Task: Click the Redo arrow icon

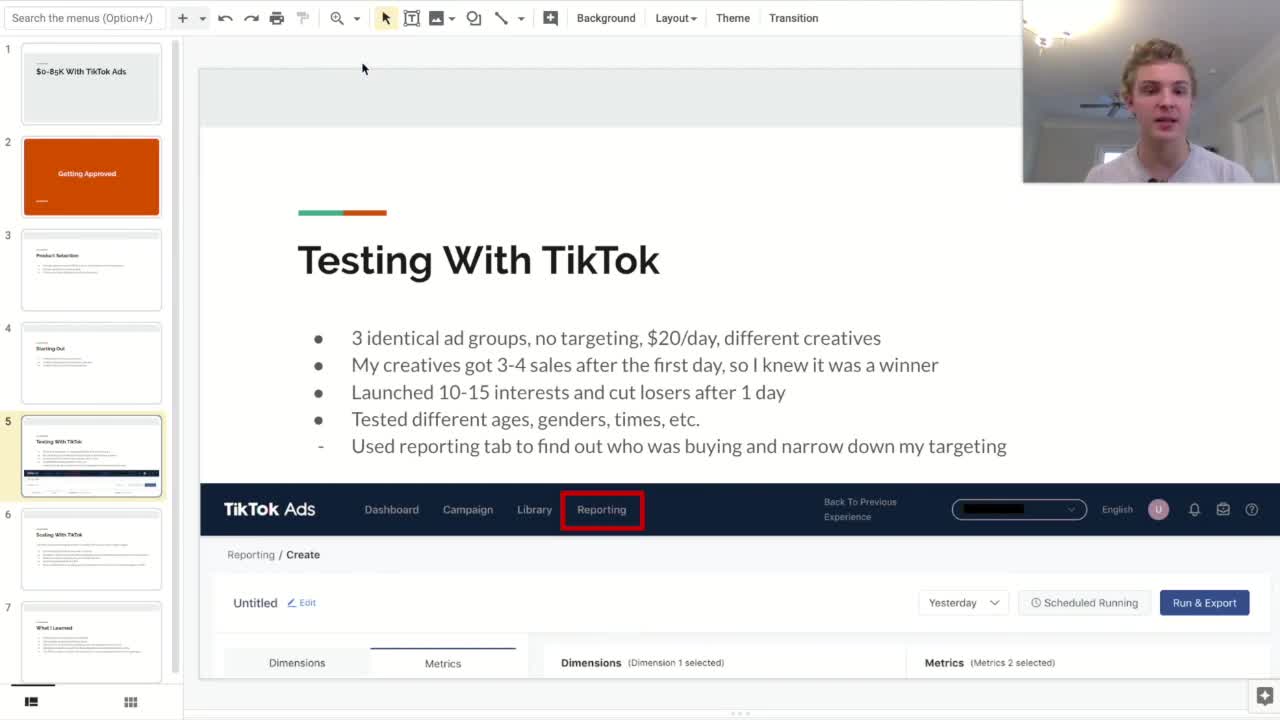Action: click(251, 18)
